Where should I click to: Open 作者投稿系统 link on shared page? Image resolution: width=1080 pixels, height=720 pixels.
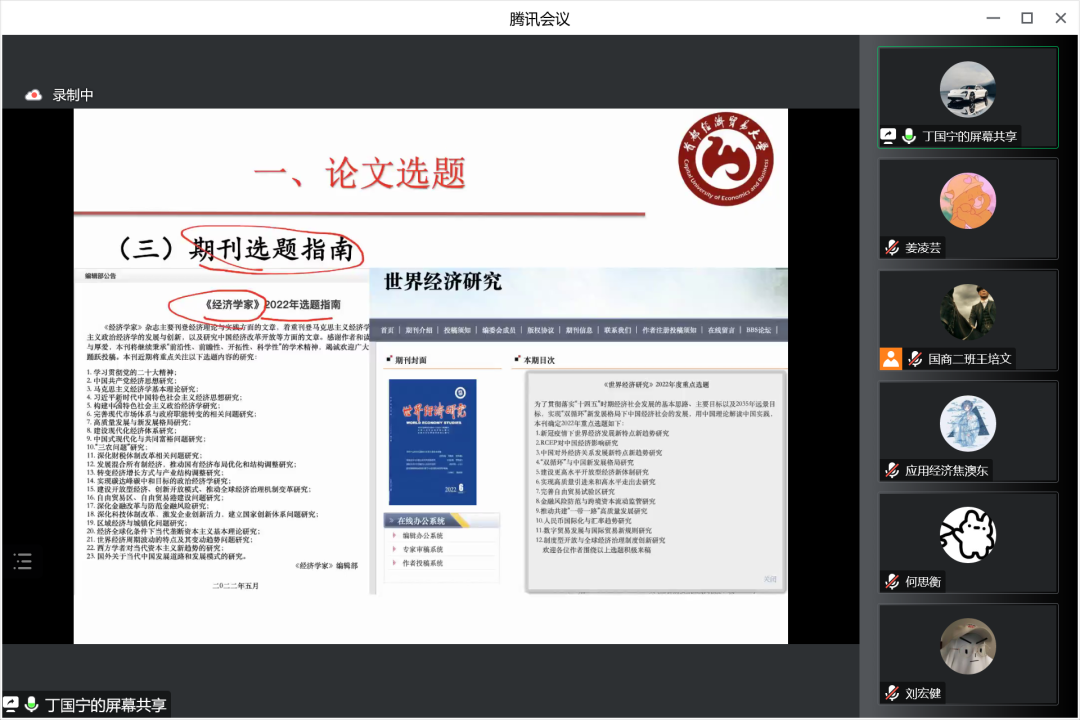click(x=422, y=563)
